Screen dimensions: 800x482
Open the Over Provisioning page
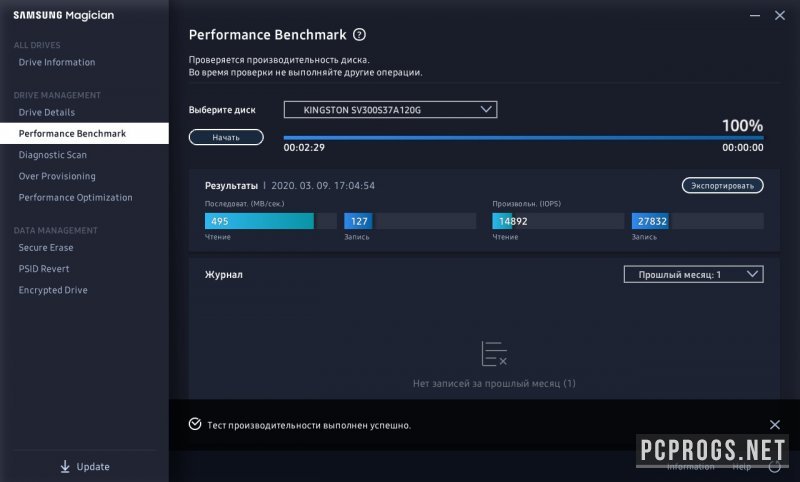tap(57, 176)
